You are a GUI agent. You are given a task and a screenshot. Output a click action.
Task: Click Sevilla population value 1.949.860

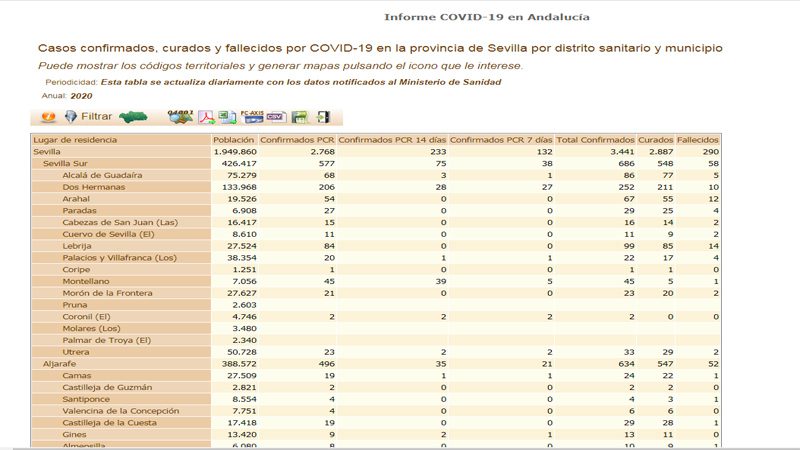(x=235, y=152)
